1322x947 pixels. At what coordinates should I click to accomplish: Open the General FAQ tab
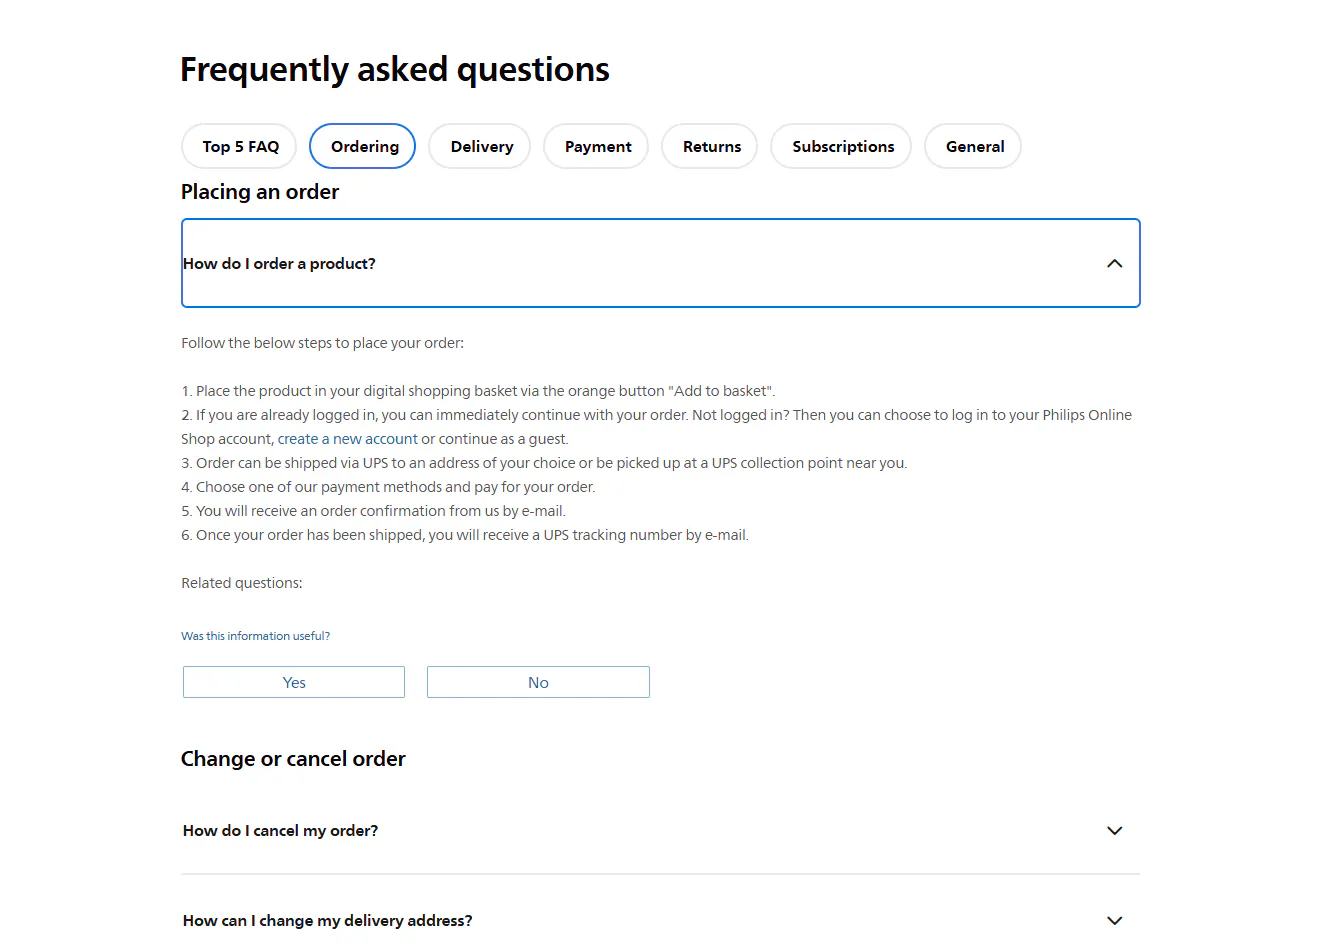click(974, 147)
